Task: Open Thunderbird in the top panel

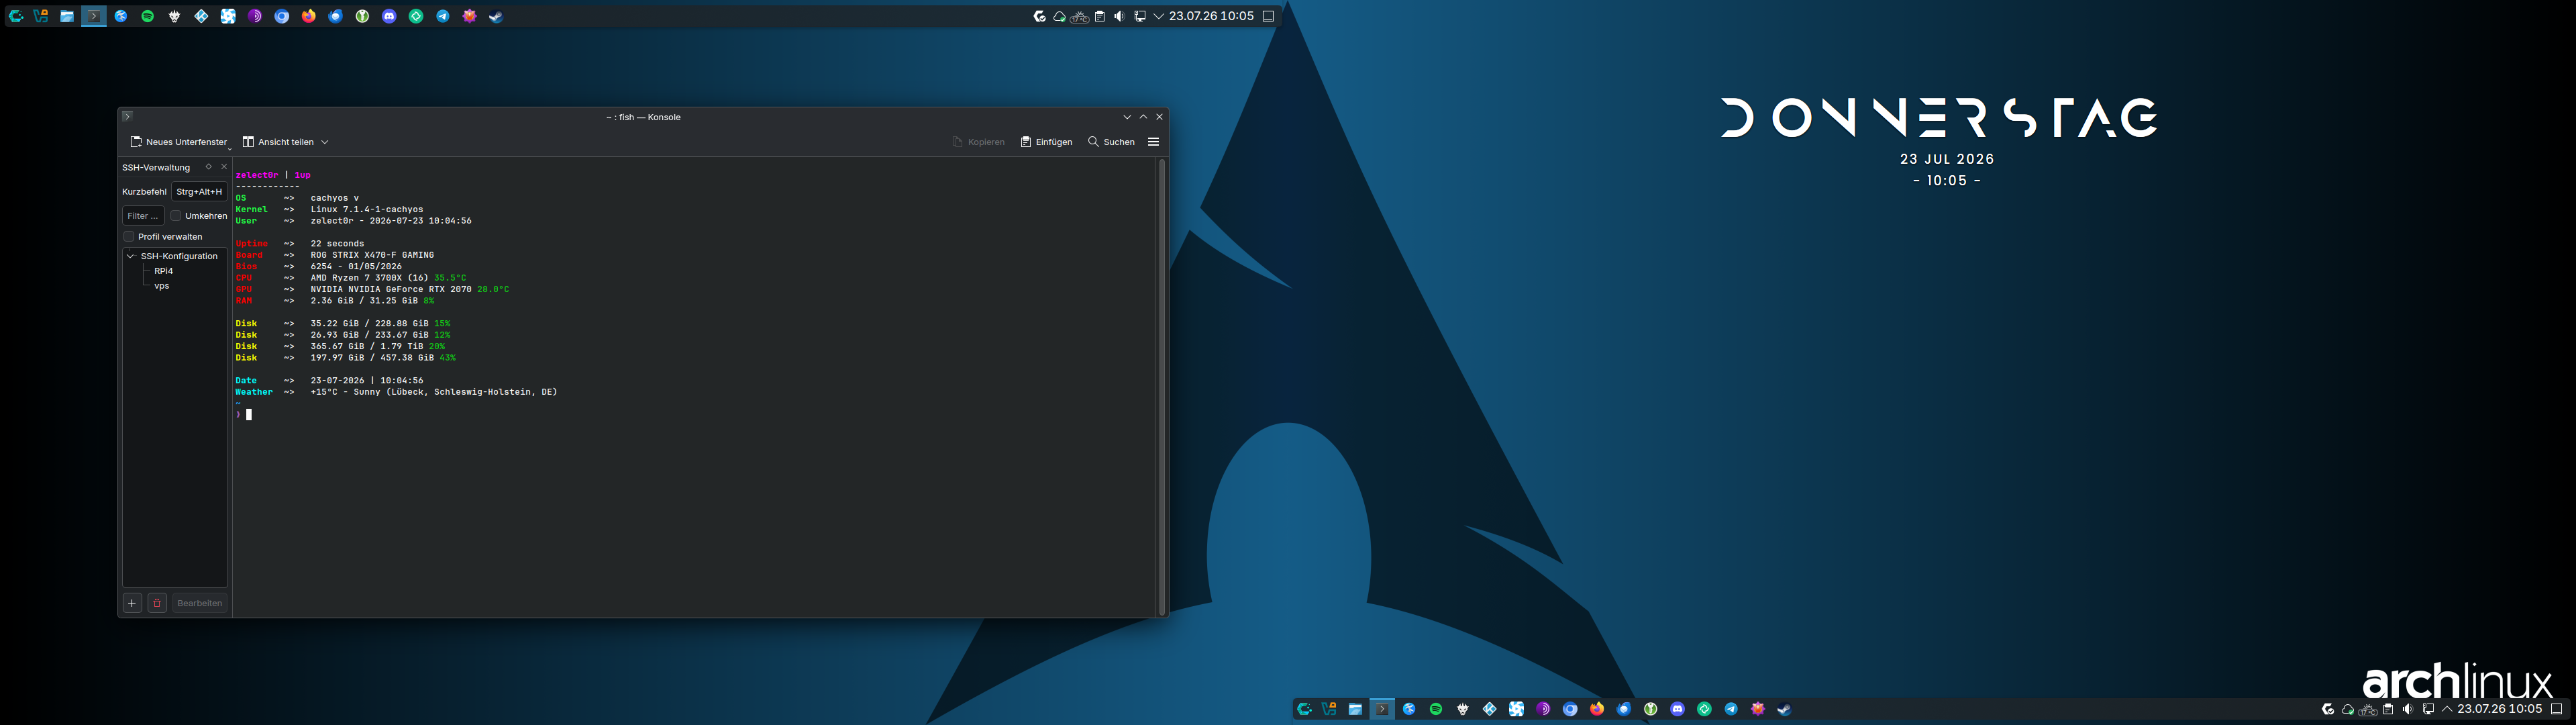Action: 336,16
